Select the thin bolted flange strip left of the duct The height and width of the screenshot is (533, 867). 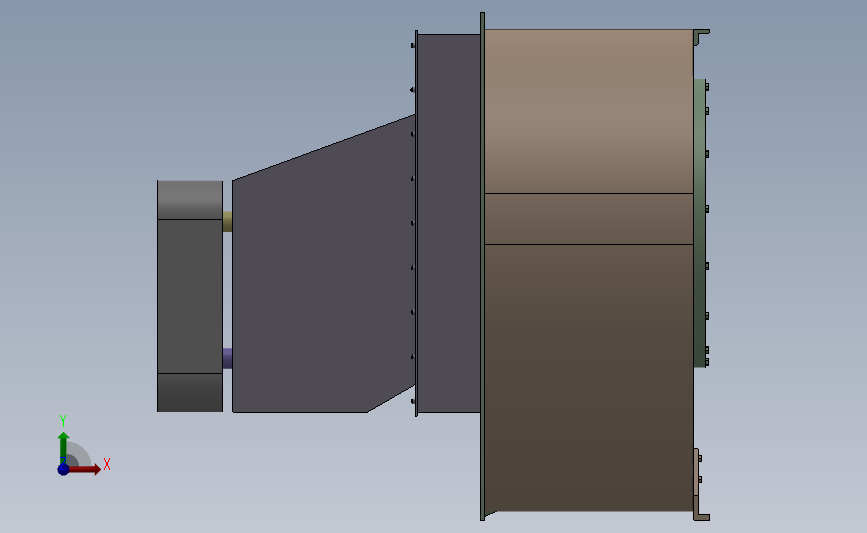pyautogui.click(x=416, y=223)
